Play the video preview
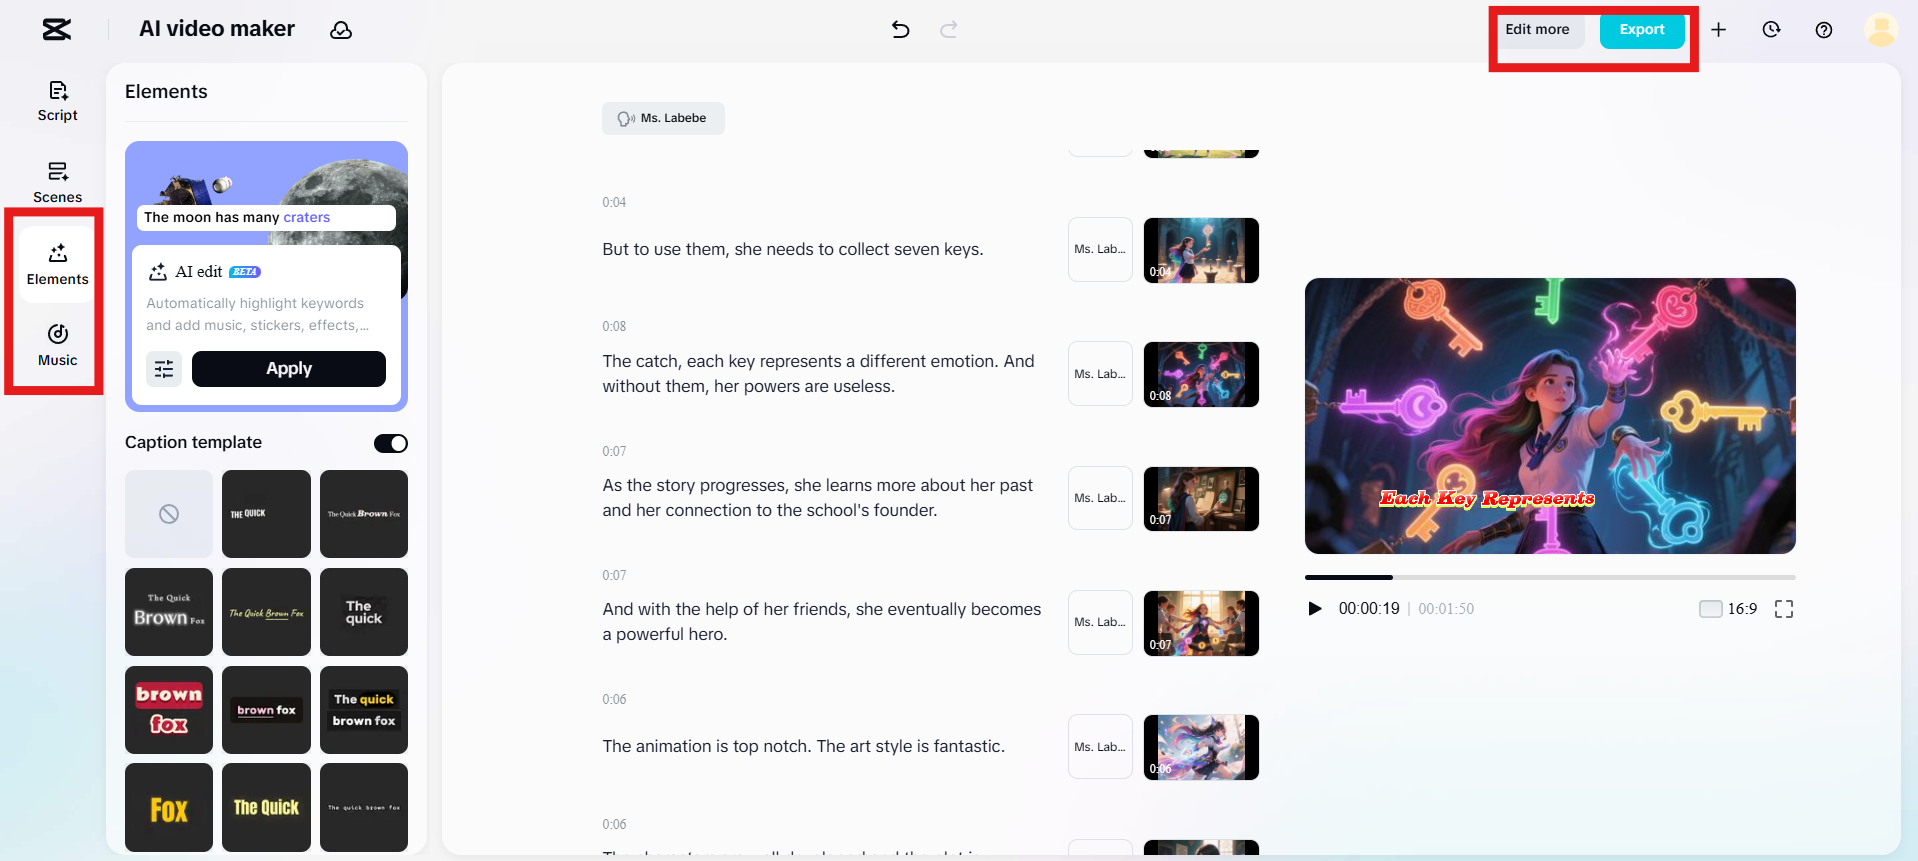This screenshot has width=1918, height=861. pyautogui.click(x=1315, y=609)
